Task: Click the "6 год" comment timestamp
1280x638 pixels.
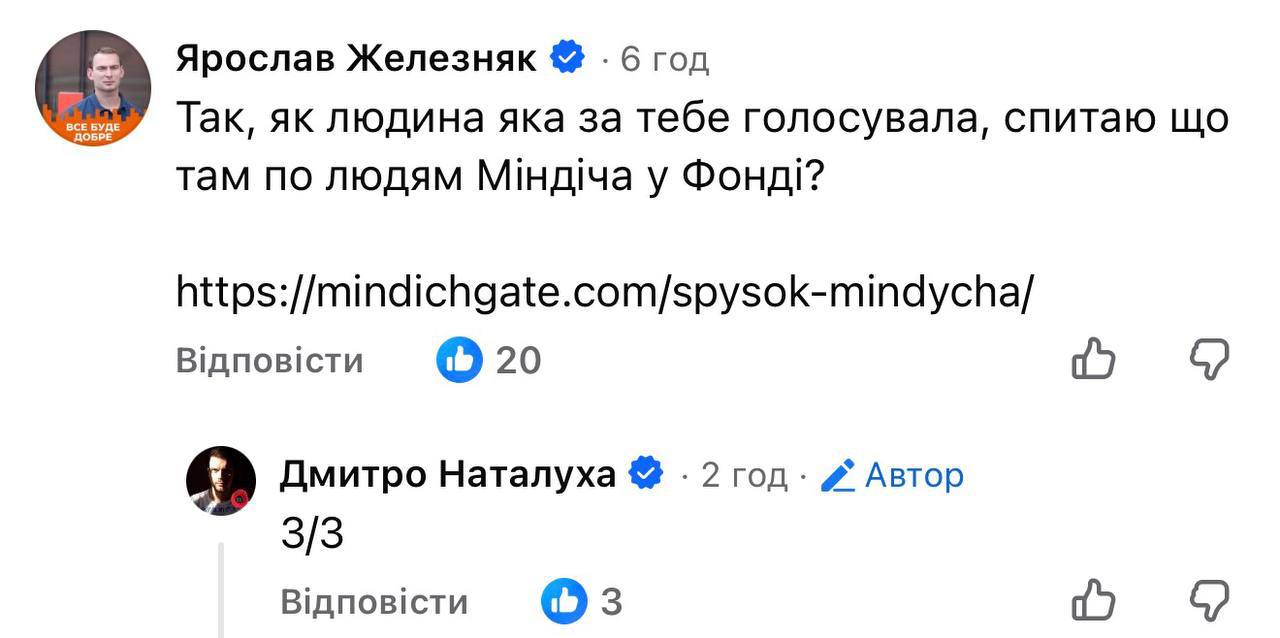Action: pos(665,60)
